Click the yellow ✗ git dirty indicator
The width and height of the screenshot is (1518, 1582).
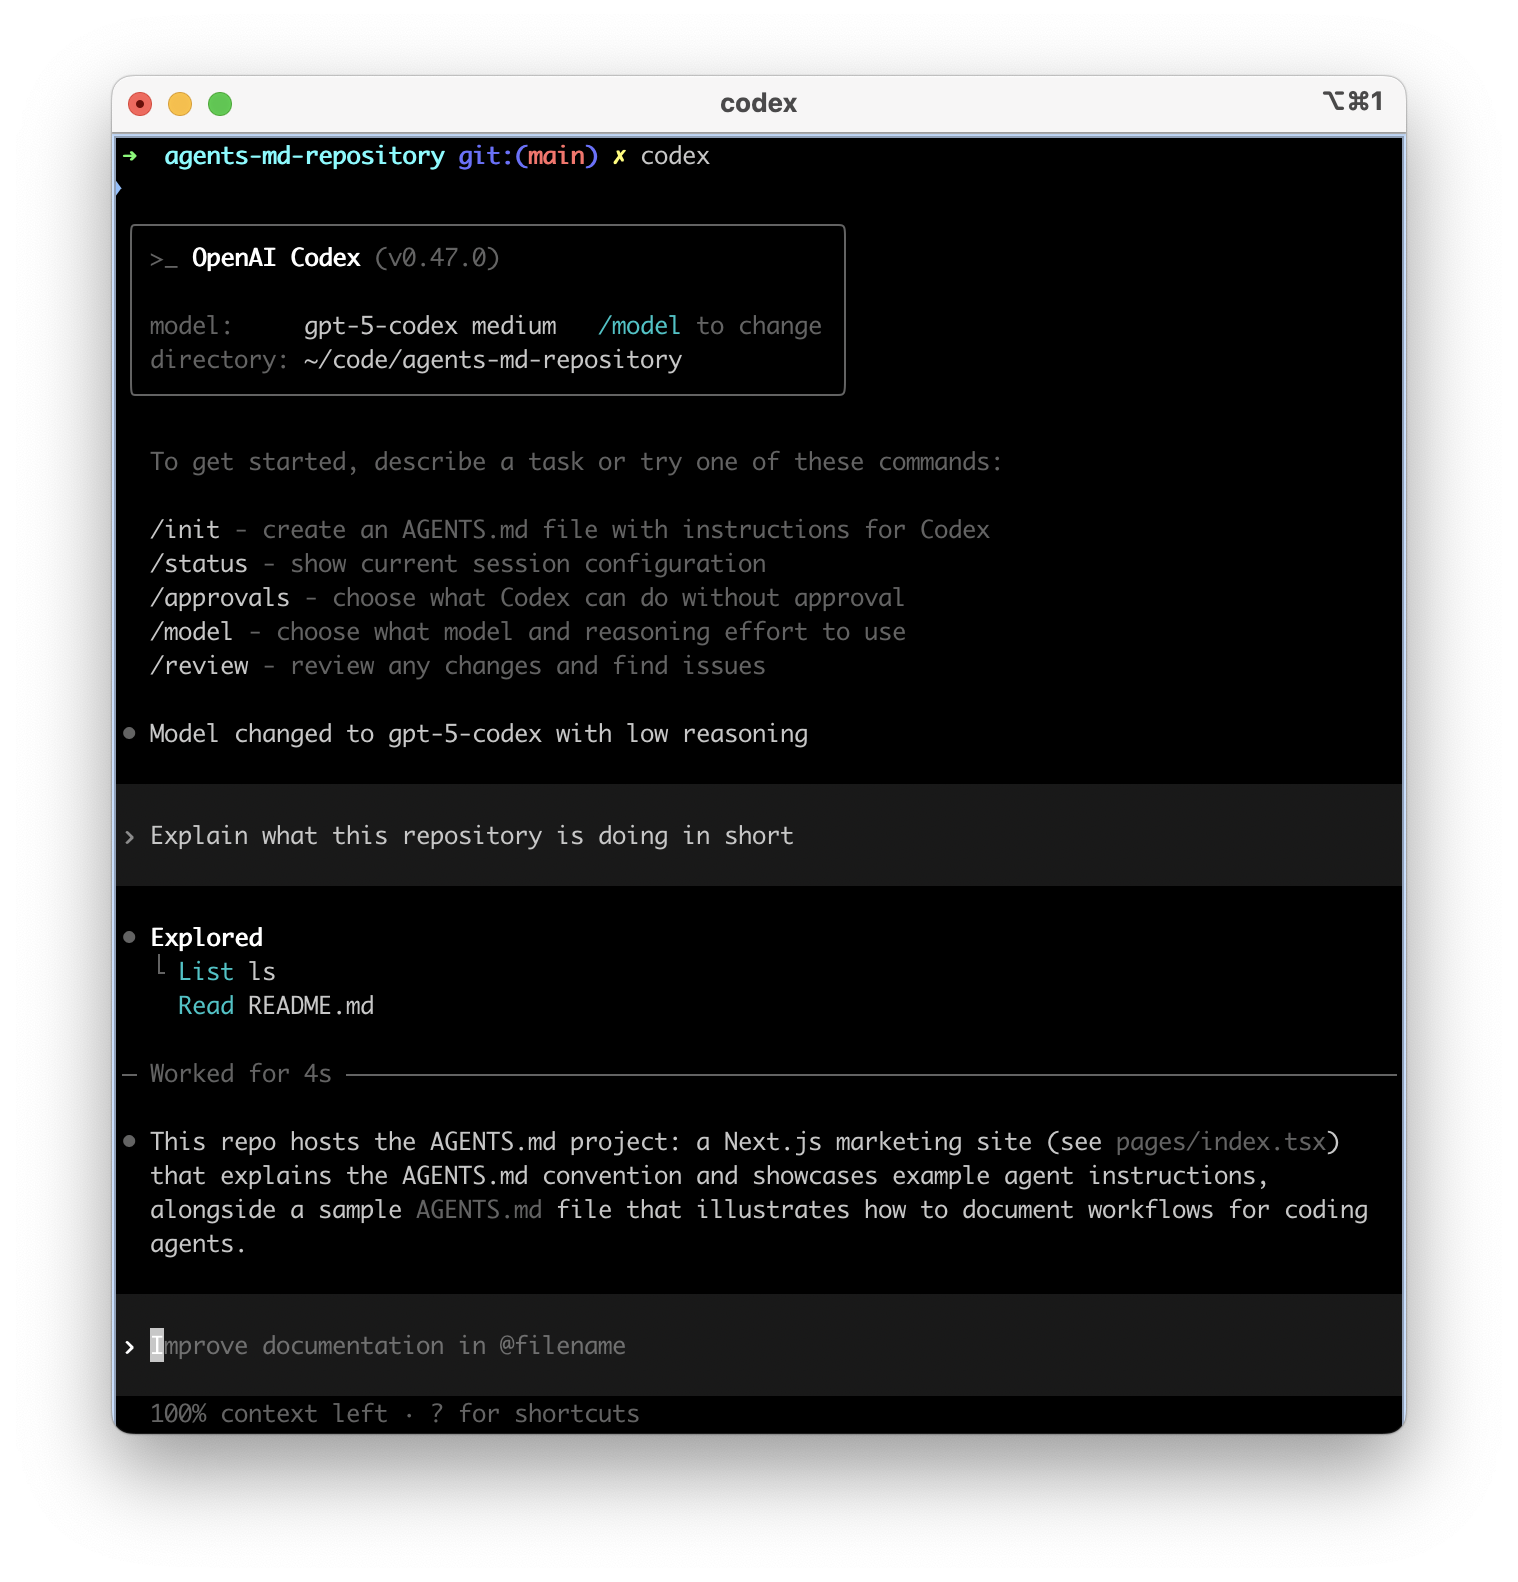point(619,156)
